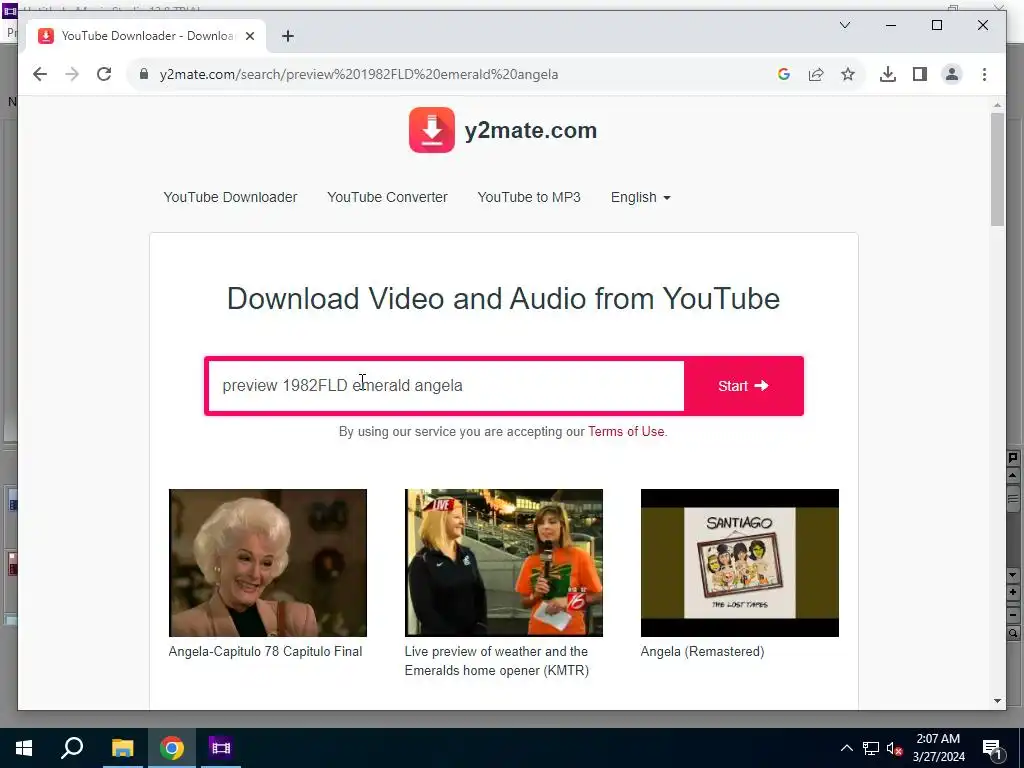View site information via the lock icon
Screen dimensions: 1024x768
click(144, 74)
